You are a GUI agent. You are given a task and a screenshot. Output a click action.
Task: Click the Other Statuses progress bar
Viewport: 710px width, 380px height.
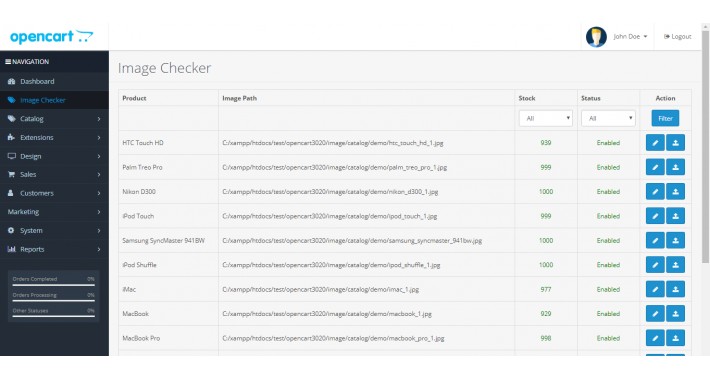point(53,316)
